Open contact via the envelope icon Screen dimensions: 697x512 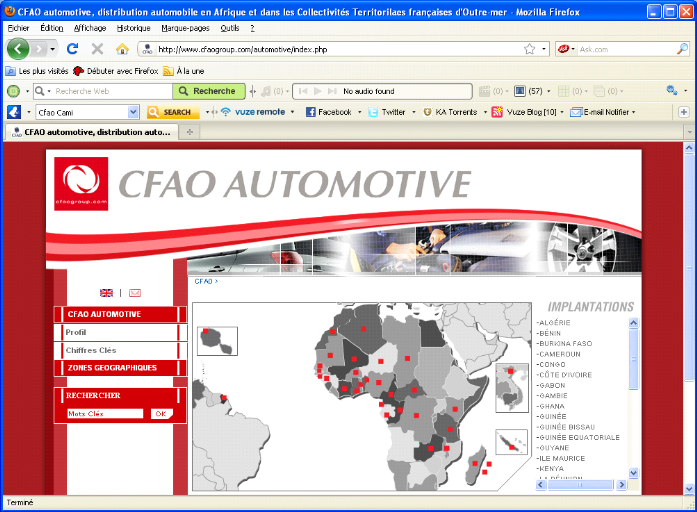[x=135, y=293]
